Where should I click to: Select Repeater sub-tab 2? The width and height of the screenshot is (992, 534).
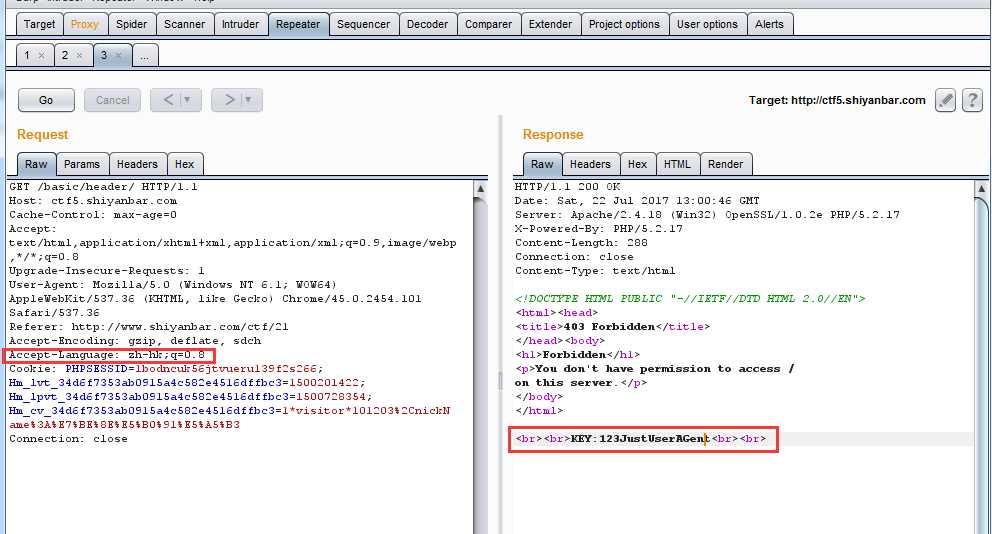click(65, 55)
